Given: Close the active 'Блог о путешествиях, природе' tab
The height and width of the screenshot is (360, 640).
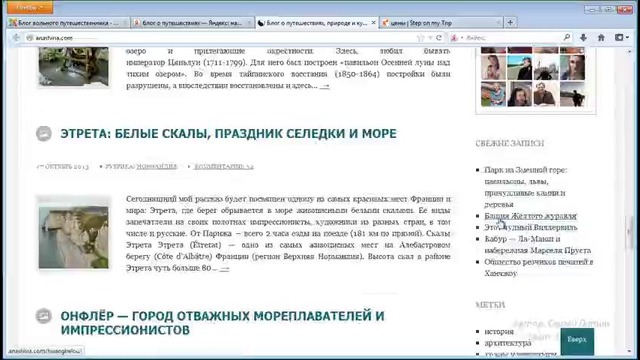Looking at the screenshot, I should click(x=373, y=23).
